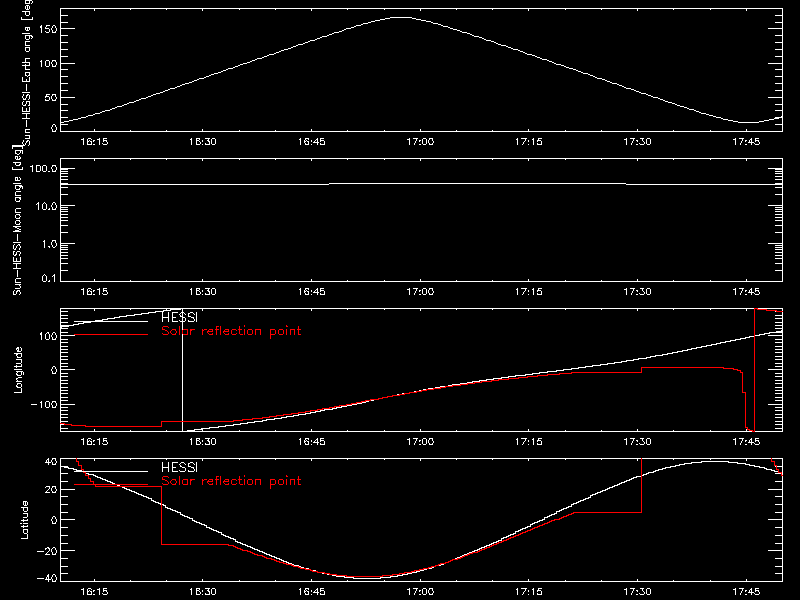Click '17:30' time label under Longitude plot
Image resolution: width=800 pixels, height=600 pixels.
(x=637, y=441)
